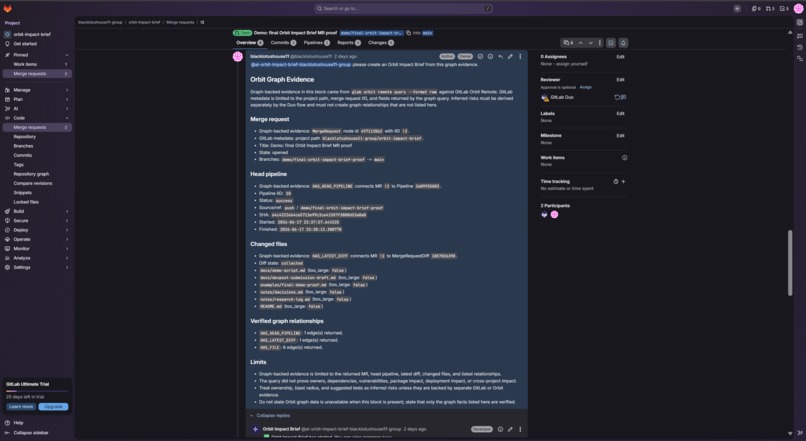Screen dimensions: 806x441
Task: Switch to the Commits tab
Action: click(283, 43)
